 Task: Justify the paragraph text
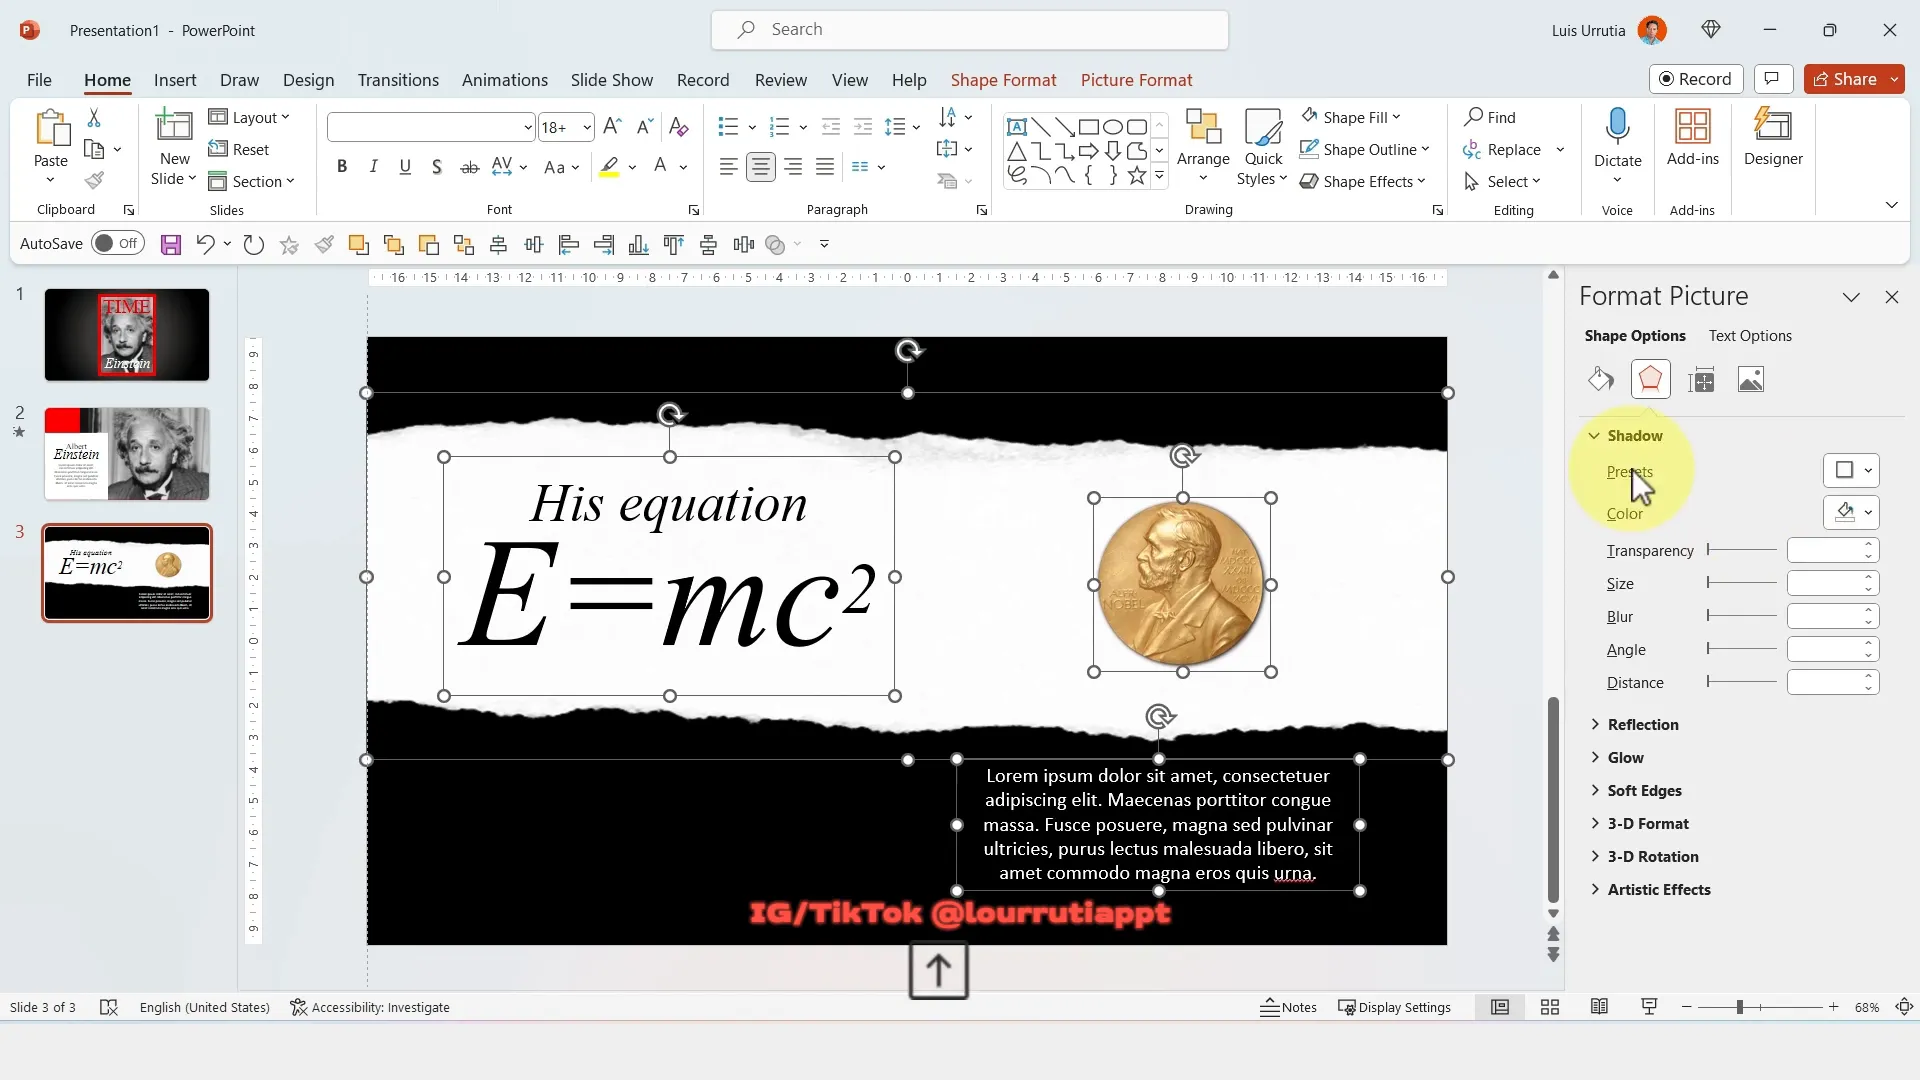point(825,167)
